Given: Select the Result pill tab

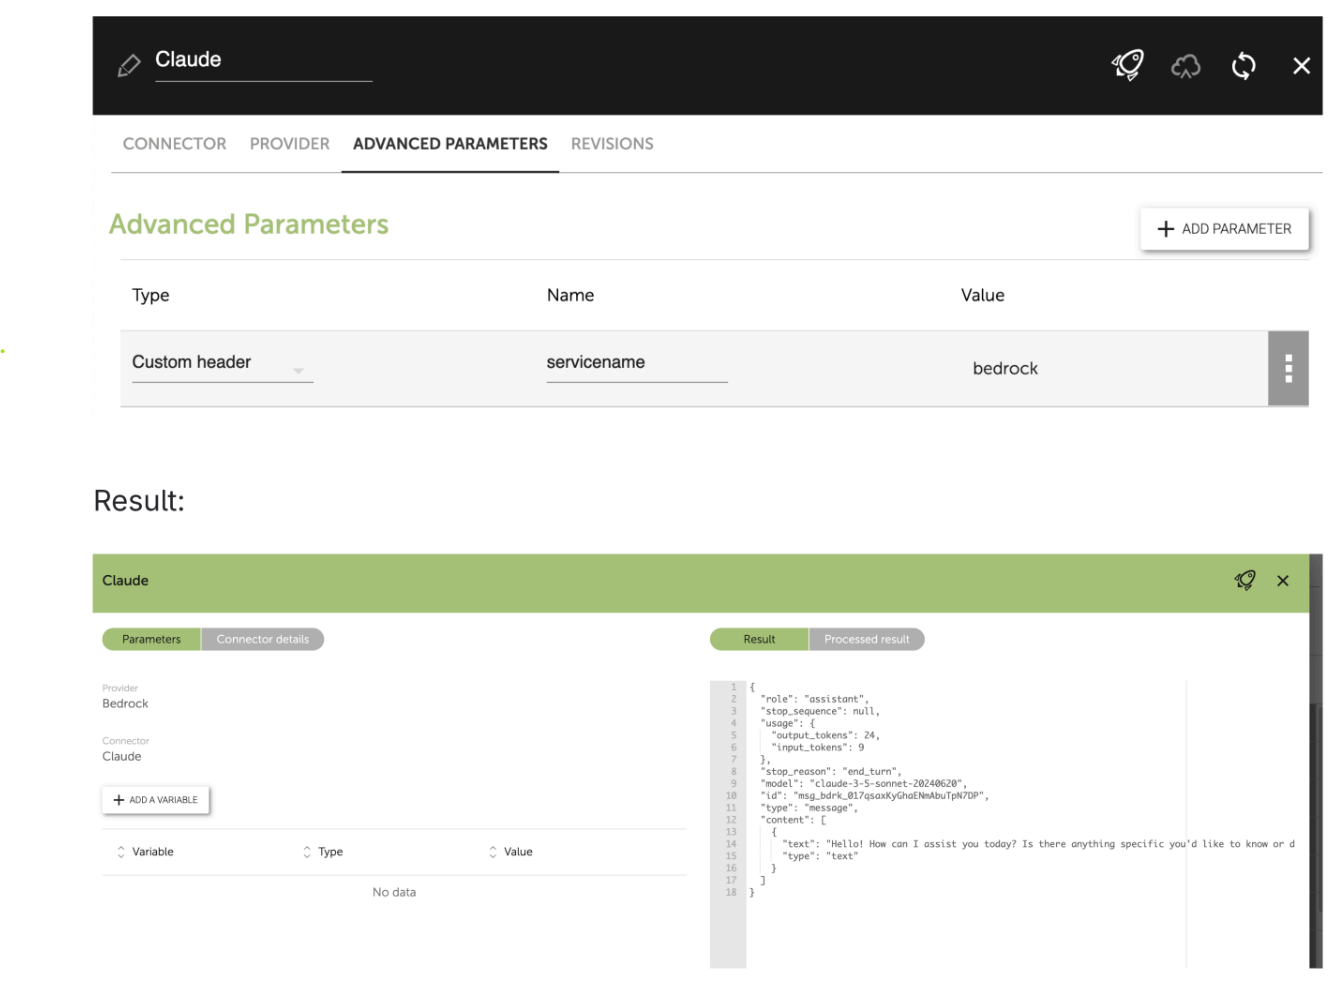Looking at the screenshot, I should tap(759, 639).
